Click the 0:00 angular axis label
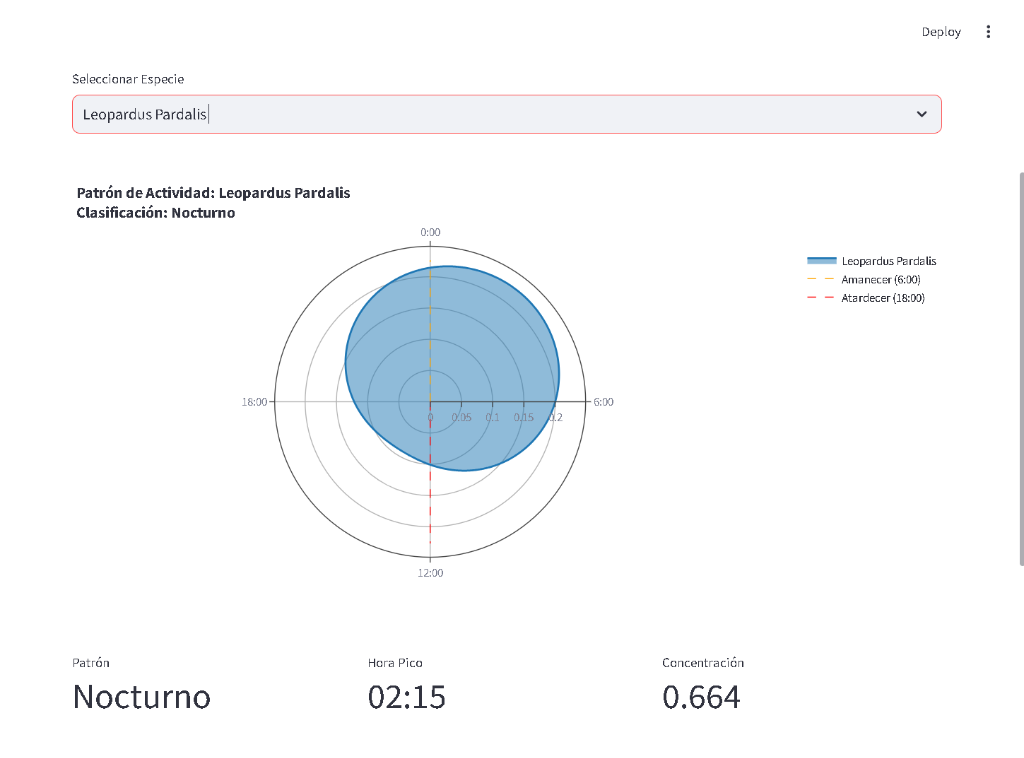This screenshot has height=758, width=1024. pyautogui.click(x=430, y=232)
